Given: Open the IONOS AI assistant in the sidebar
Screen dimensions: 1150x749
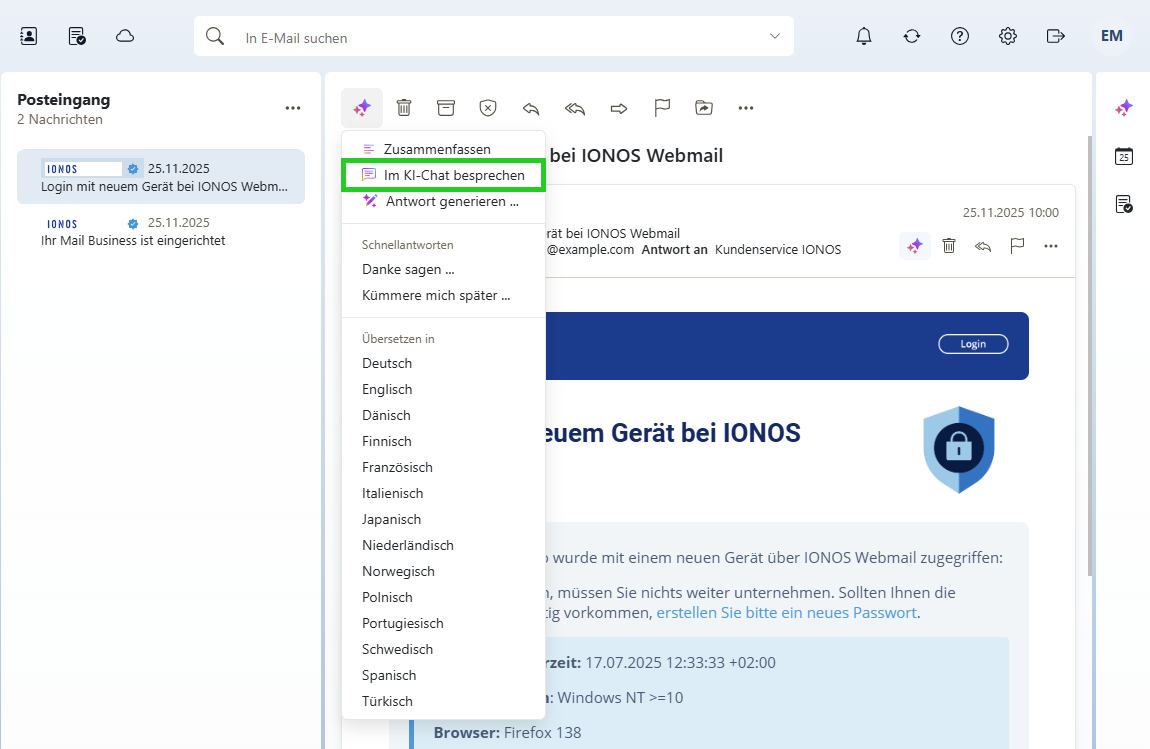Looking at the screenshot, I should (x=1124, y=107).
